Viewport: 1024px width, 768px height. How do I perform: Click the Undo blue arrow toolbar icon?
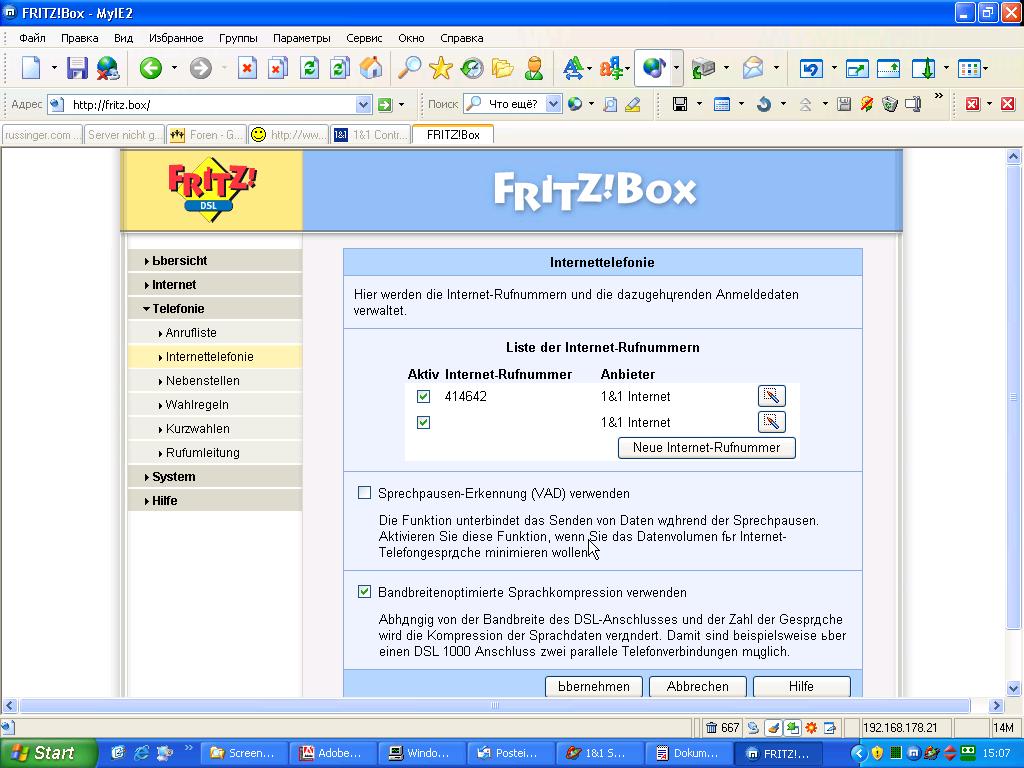click(811, 68)
